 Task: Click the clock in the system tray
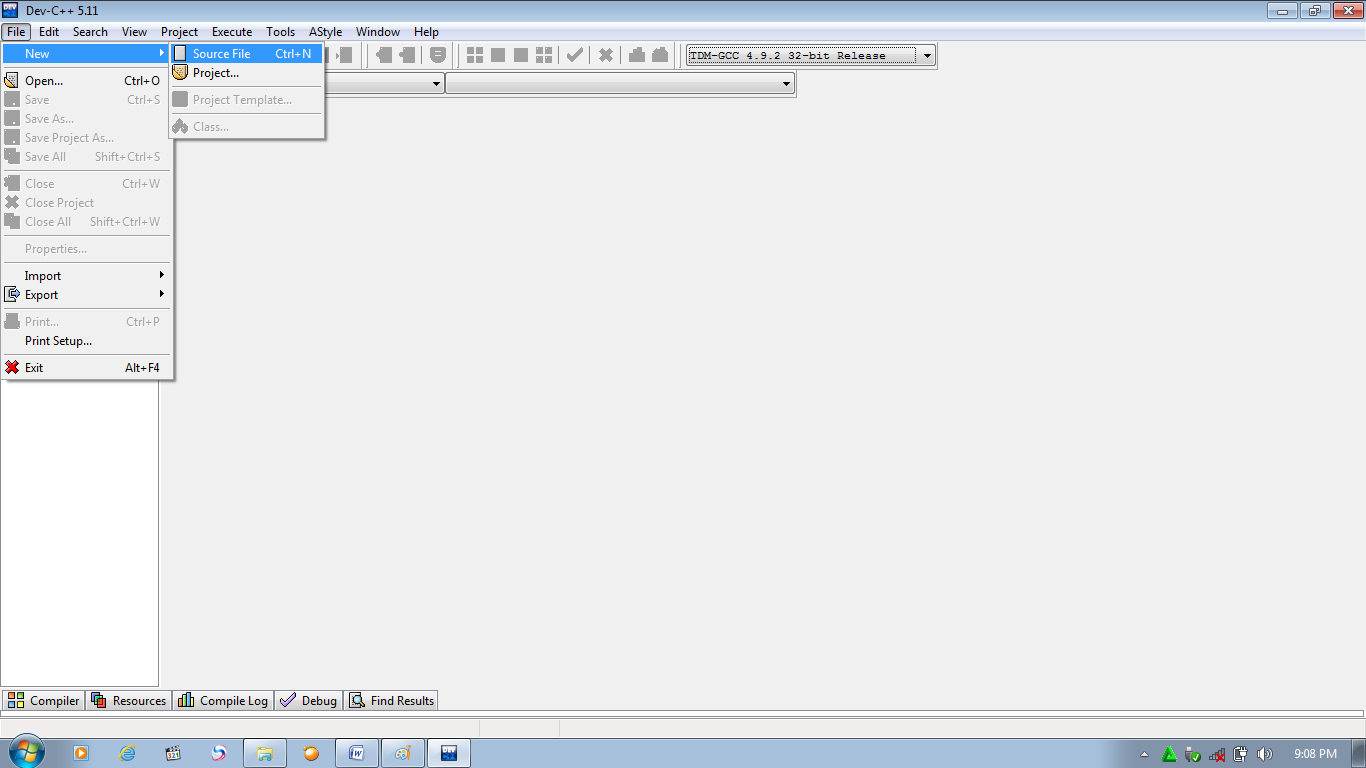coord(1317,752)
